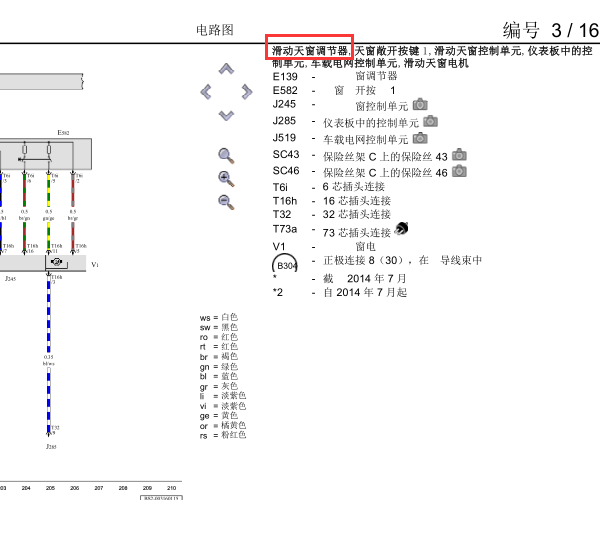
Task: Click the color key 'gr = 灰色'
Action: (219, 386)
